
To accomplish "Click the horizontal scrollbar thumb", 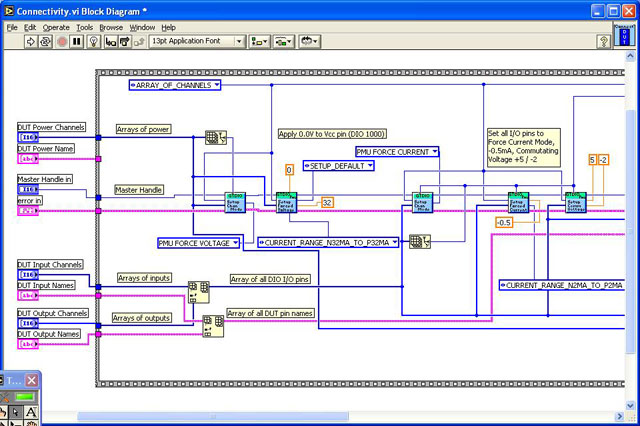I will tap(213, 416).
